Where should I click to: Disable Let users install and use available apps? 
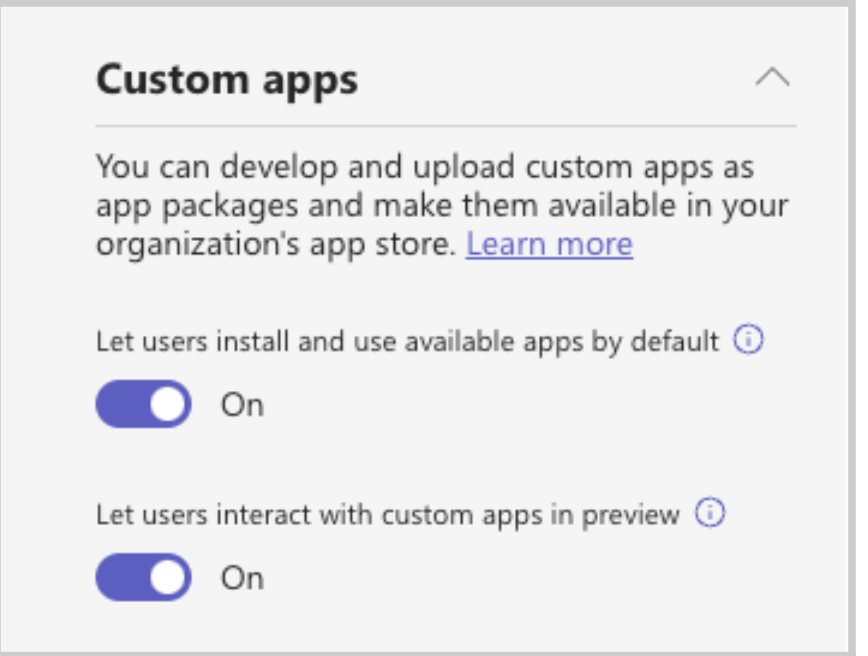tap(143, 404)
